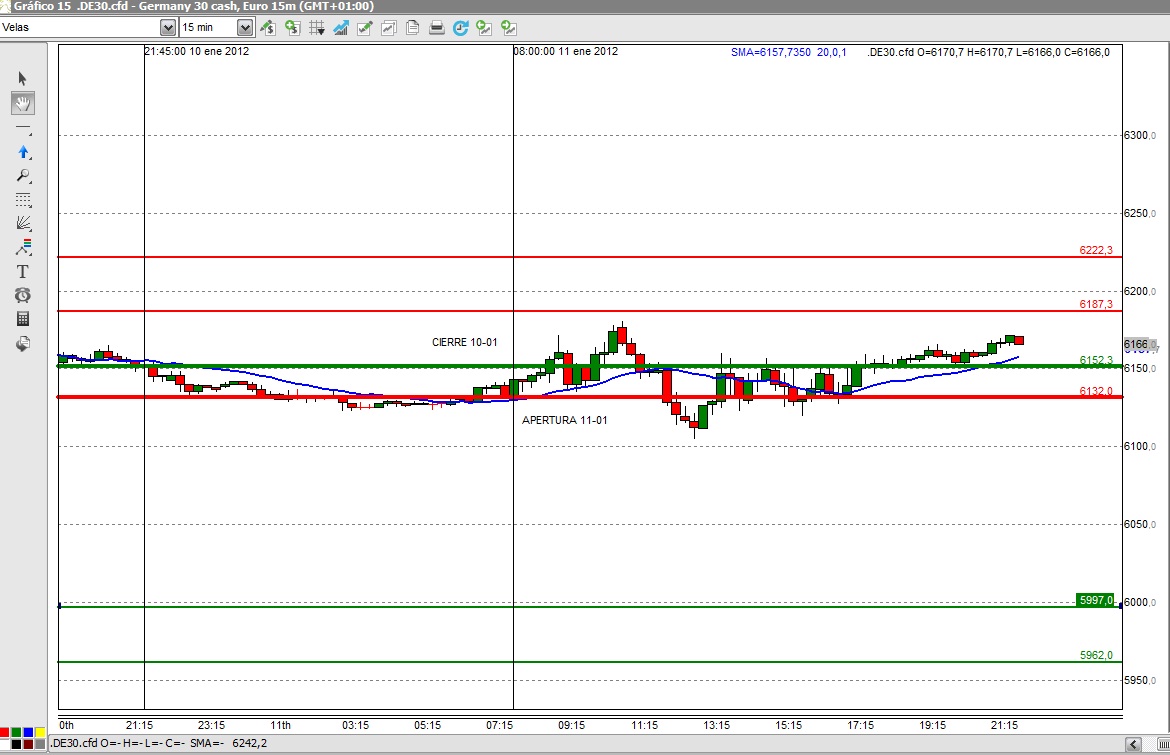Click the copy objects icon in sidebar
Image resolution: width=1170 pixels, height=755 pixels.
tap(22, 343)
